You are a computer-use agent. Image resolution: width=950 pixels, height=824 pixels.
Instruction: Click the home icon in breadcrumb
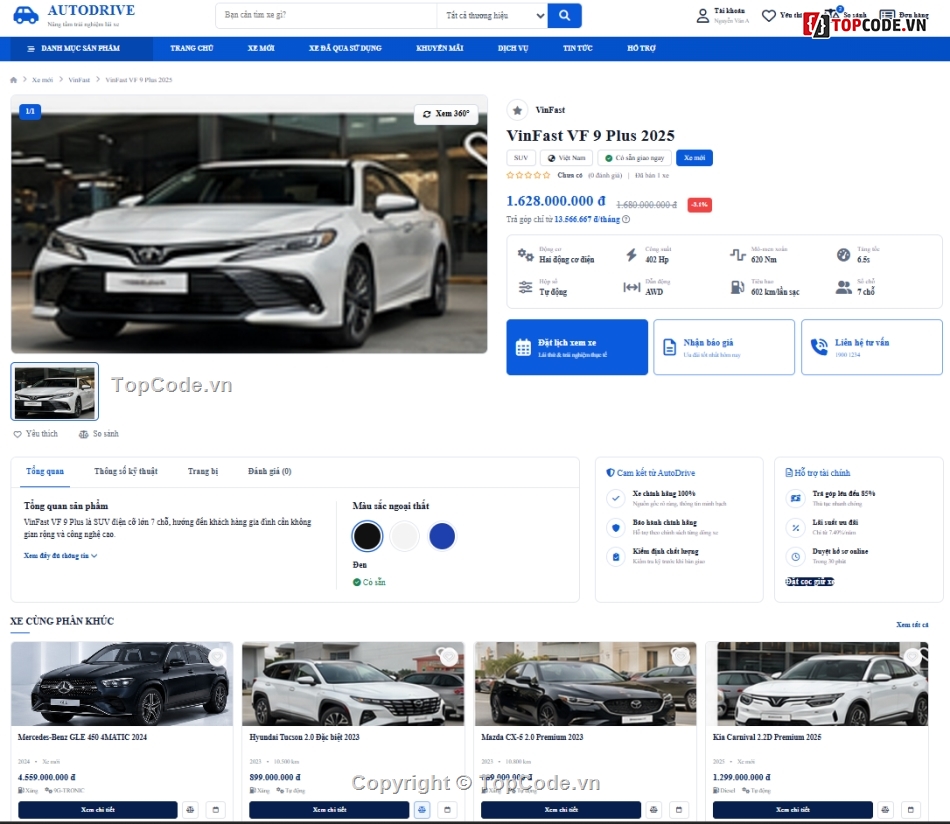(14, 80)
